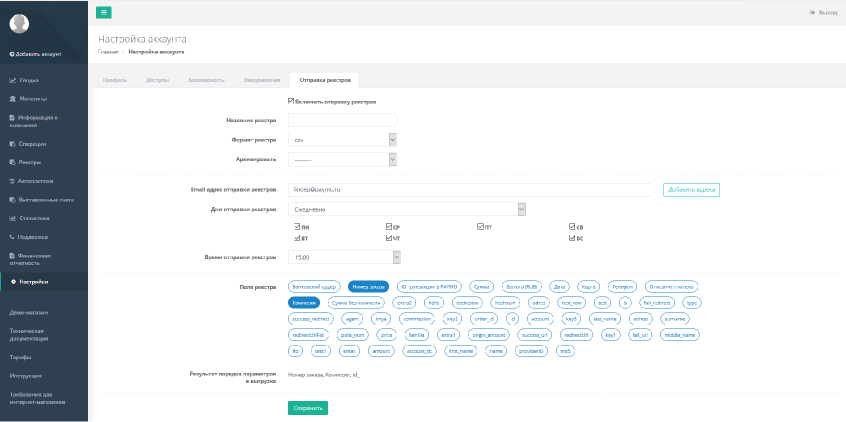Click the Выход link
846x422 pixels.
click(823, 13)
